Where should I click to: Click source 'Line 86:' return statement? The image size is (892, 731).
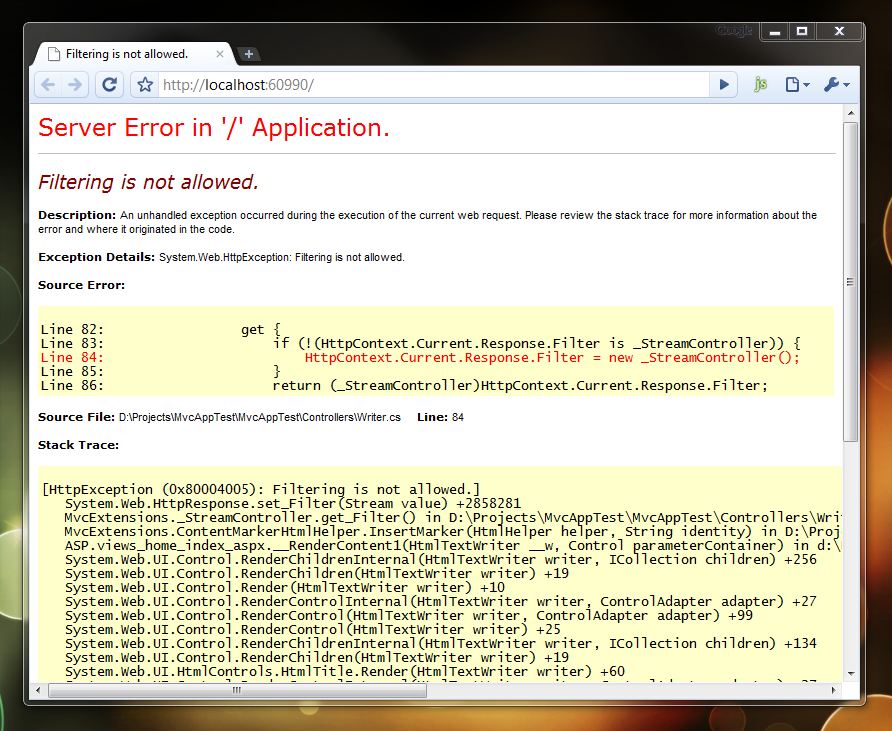pos(404,386)
